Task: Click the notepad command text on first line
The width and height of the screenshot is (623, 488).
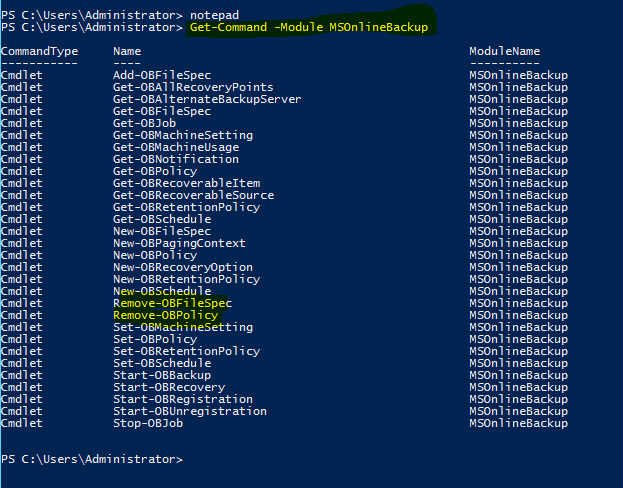Action: pos(215,15)
